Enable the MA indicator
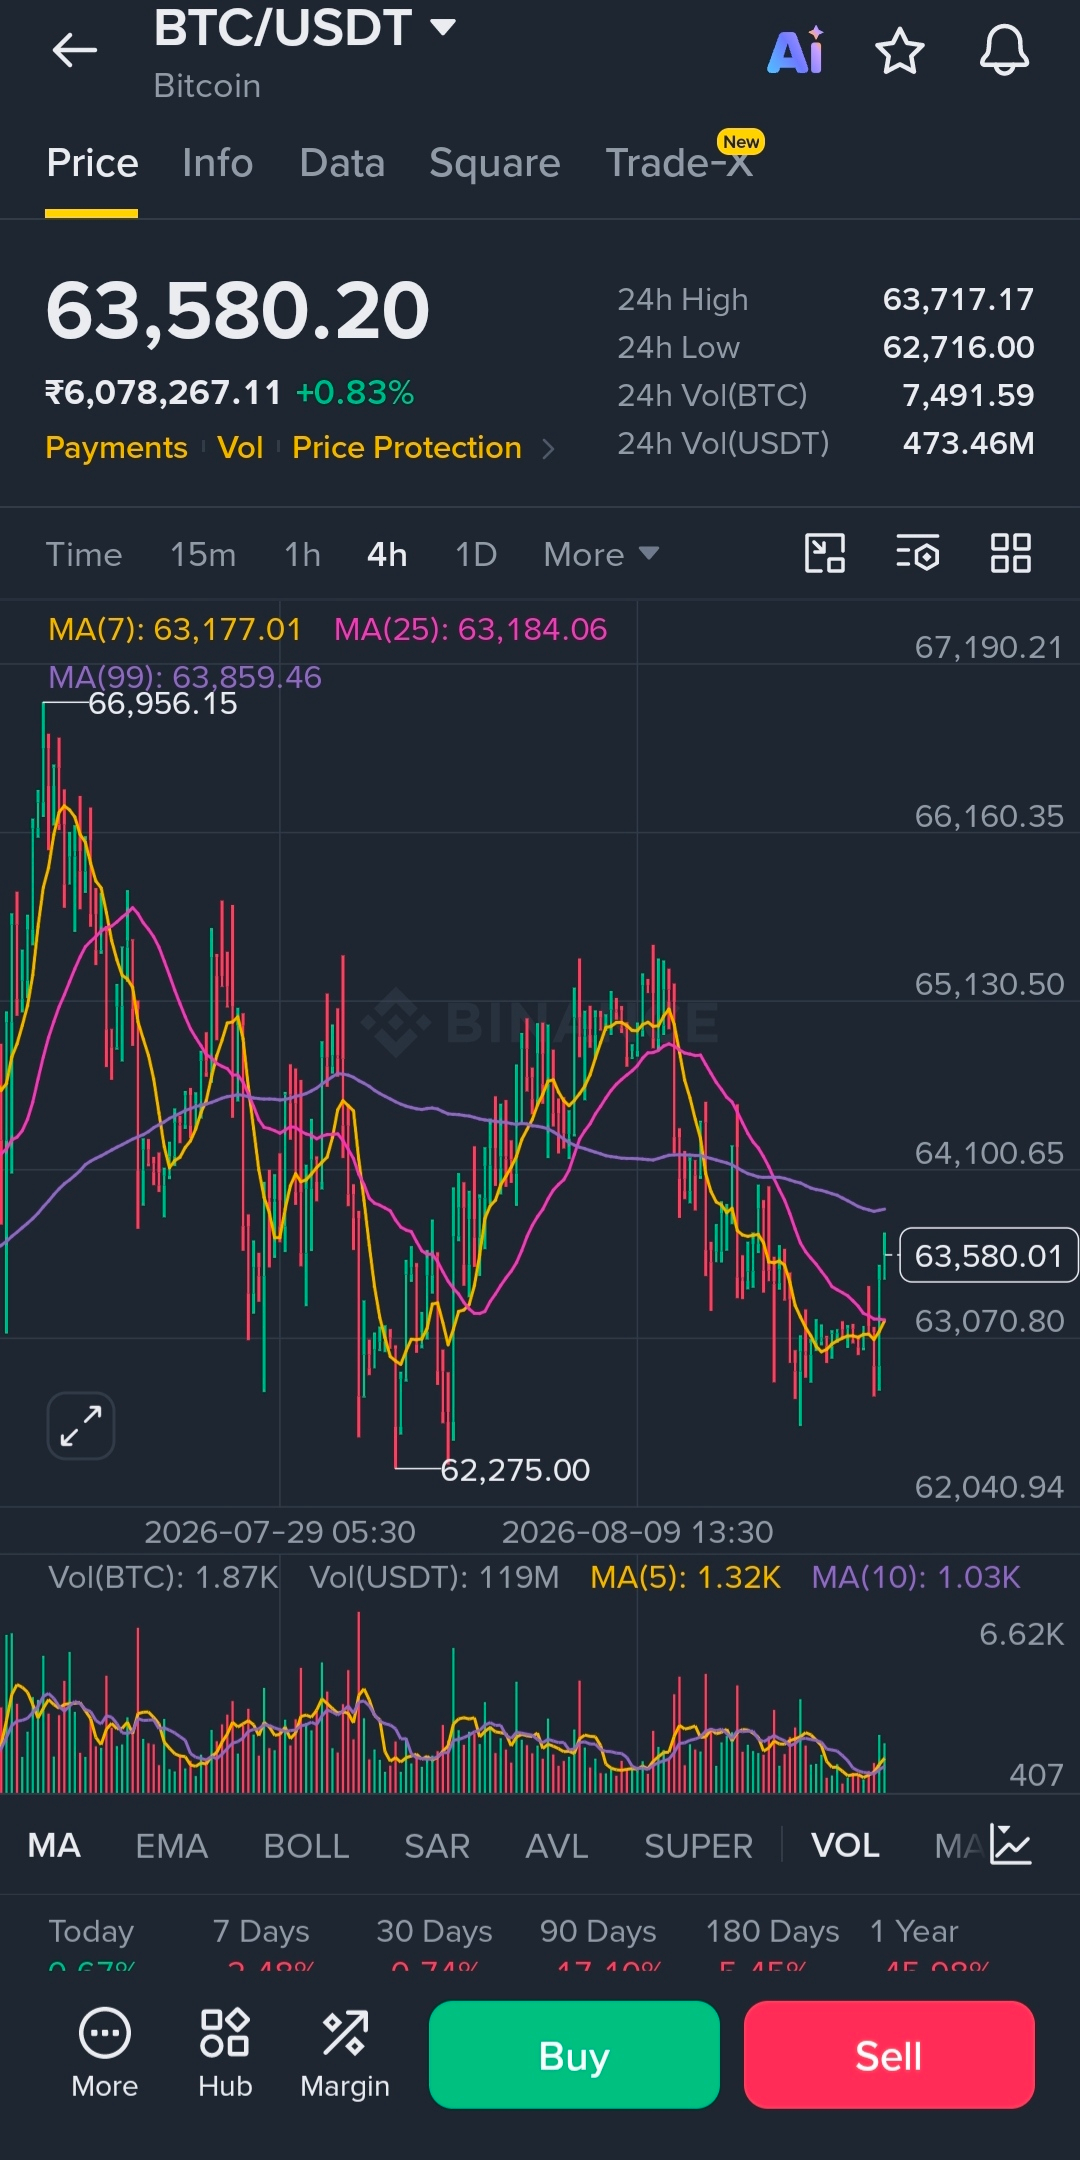Image resolution: width=1080 pixels, height=2160 pixels. point(54,1845)
